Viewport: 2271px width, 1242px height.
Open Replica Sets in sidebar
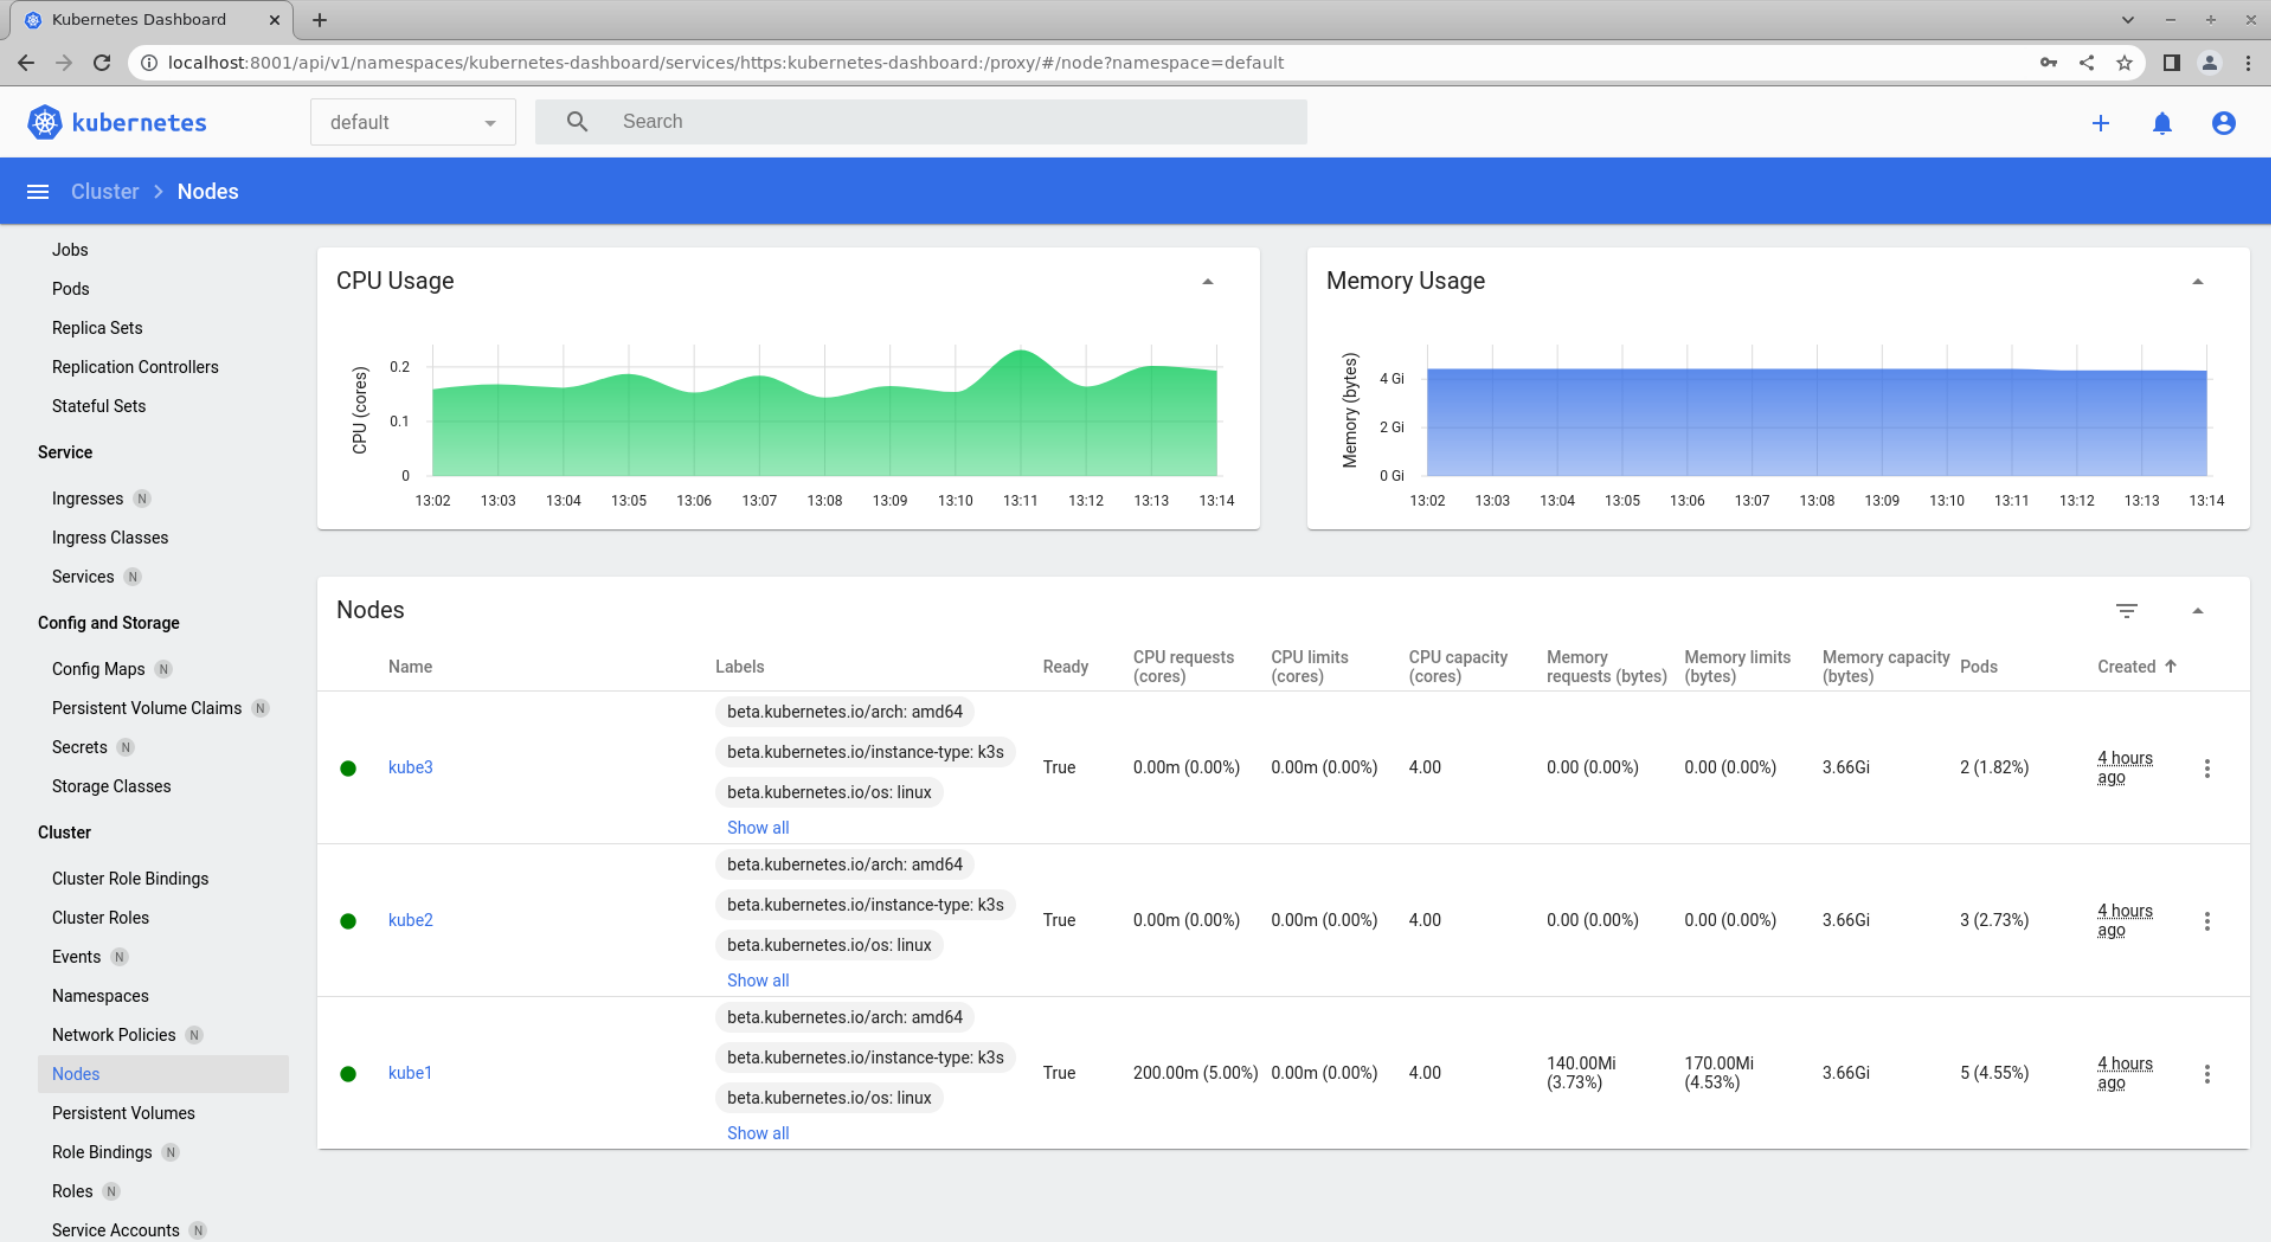tap(97, 327)
